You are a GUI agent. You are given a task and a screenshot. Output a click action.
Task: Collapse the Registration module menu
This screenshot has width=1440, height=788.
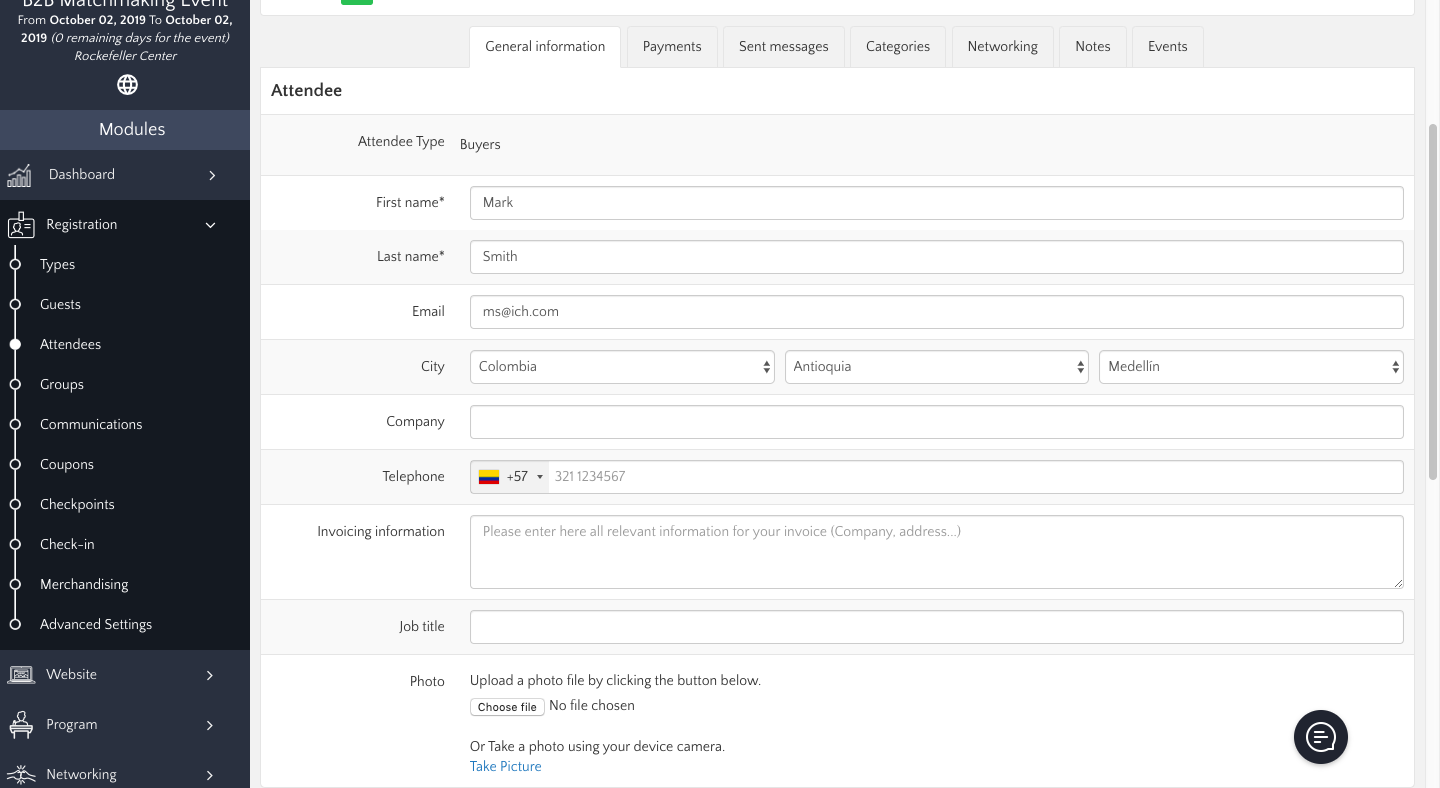point(210,225)
